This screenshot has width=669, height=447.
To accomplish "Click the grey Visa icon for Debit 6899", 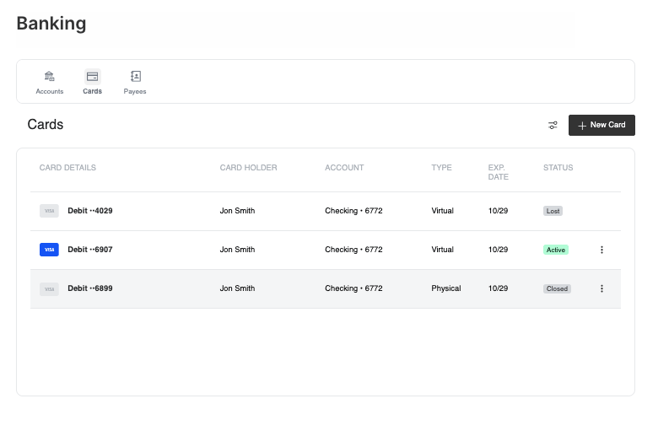I will pos(49,289).
